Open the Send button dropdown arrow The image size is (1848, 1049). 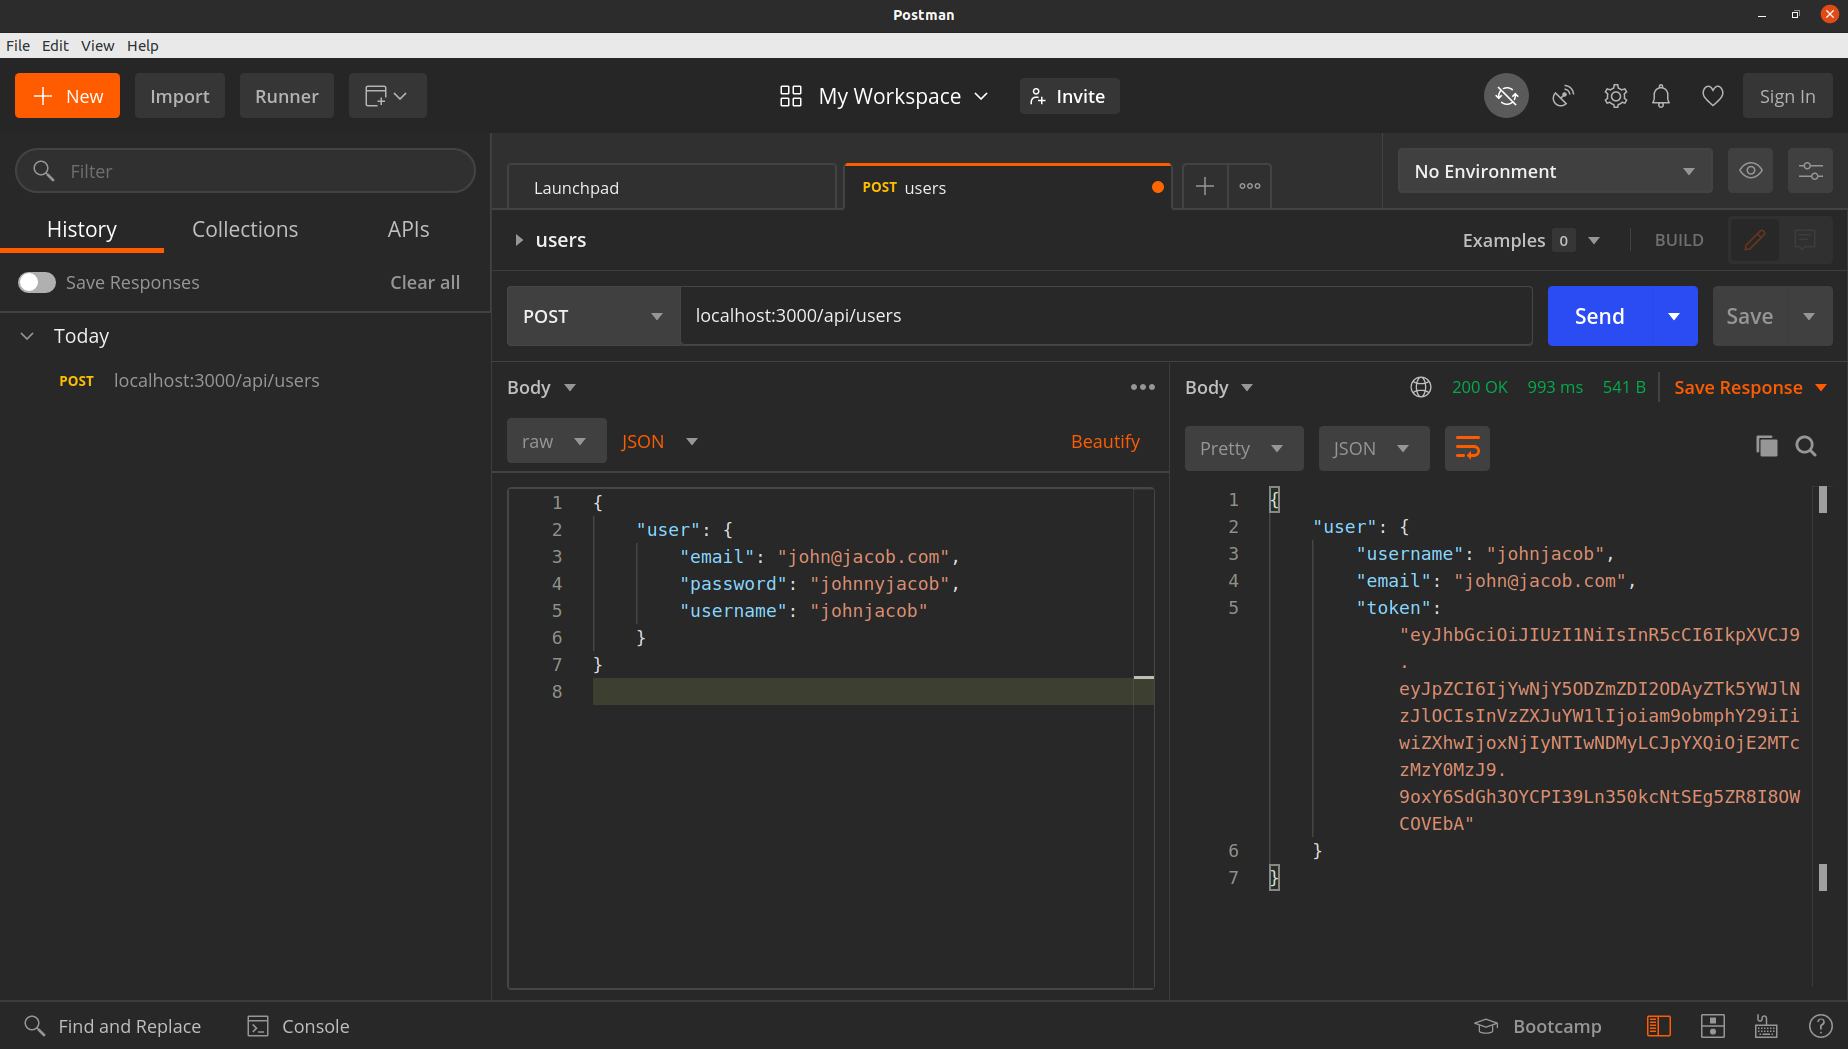pos(1675,316)
